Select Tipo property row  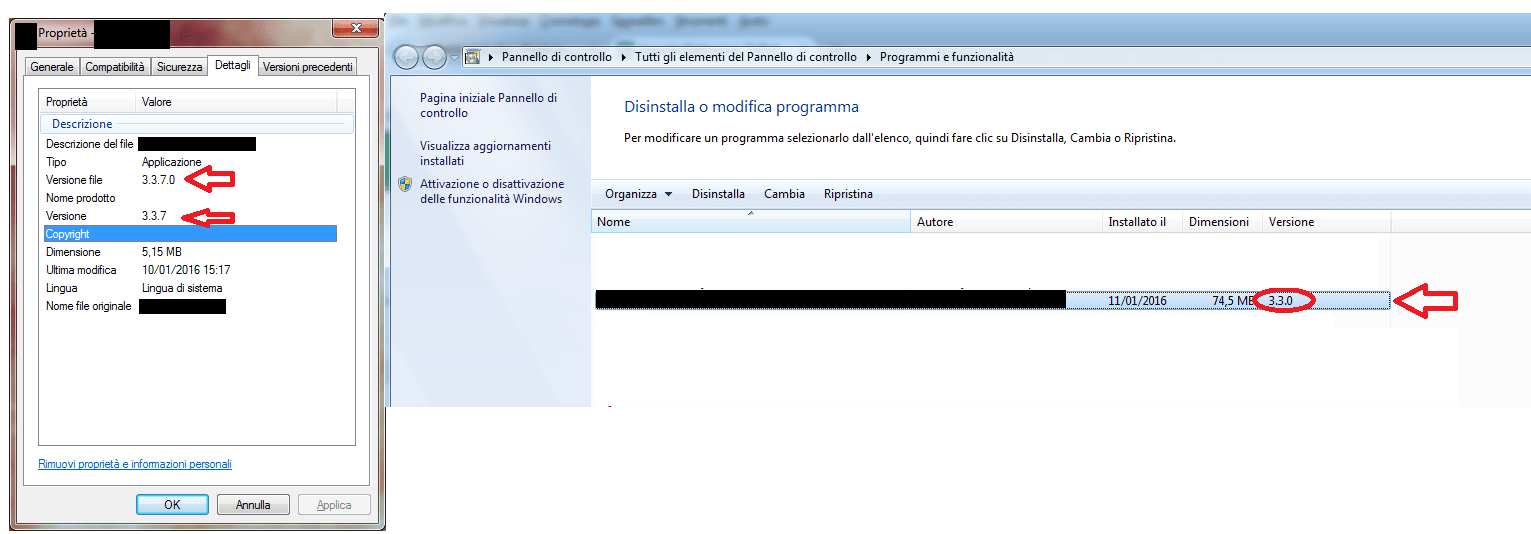tap(190, 162)
